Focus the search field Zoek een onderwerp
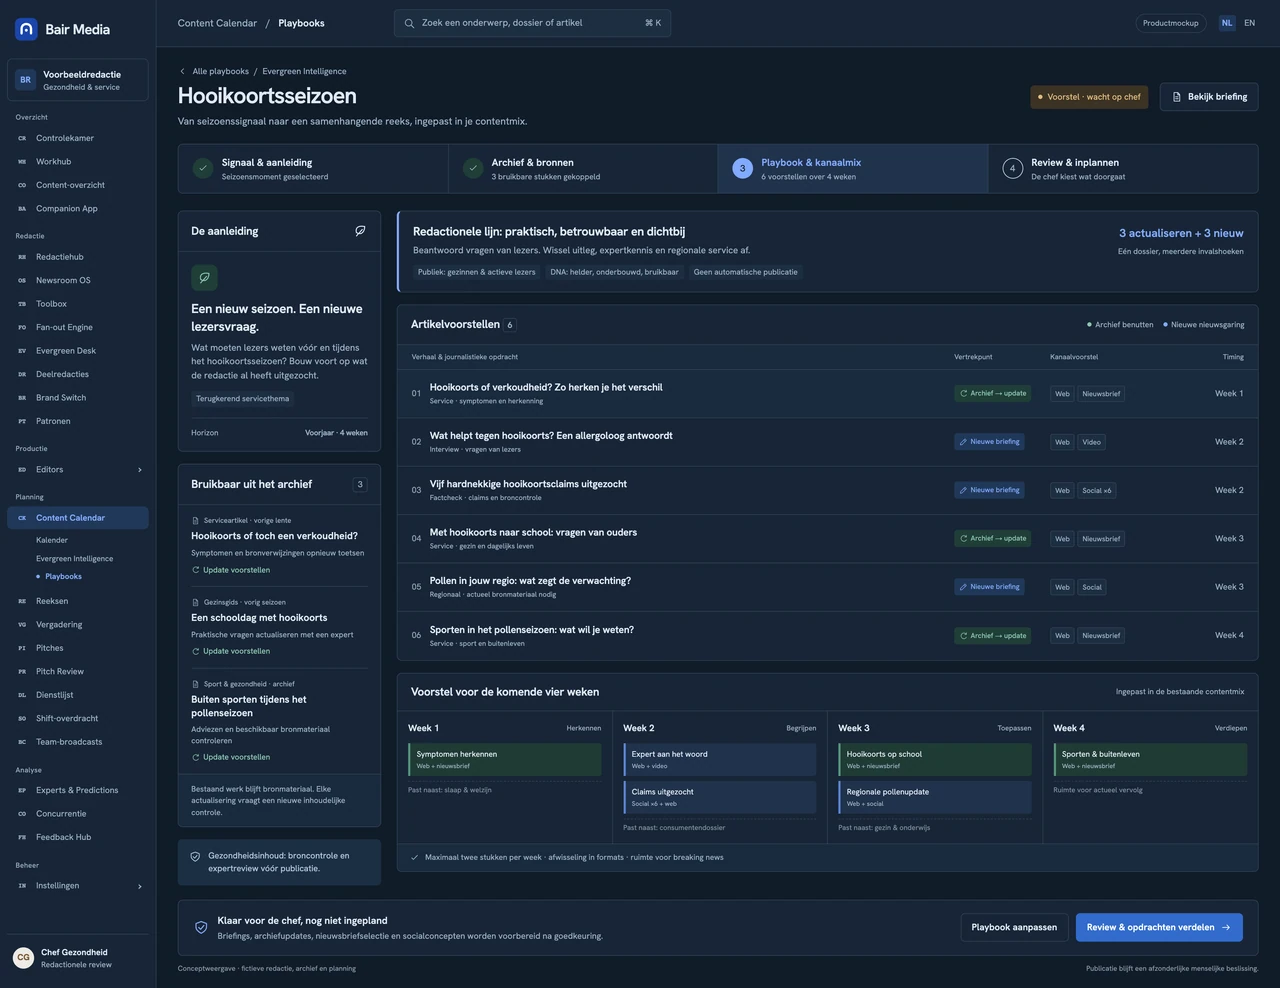Screen dimensions: 1280x988 tap(532, 23)
